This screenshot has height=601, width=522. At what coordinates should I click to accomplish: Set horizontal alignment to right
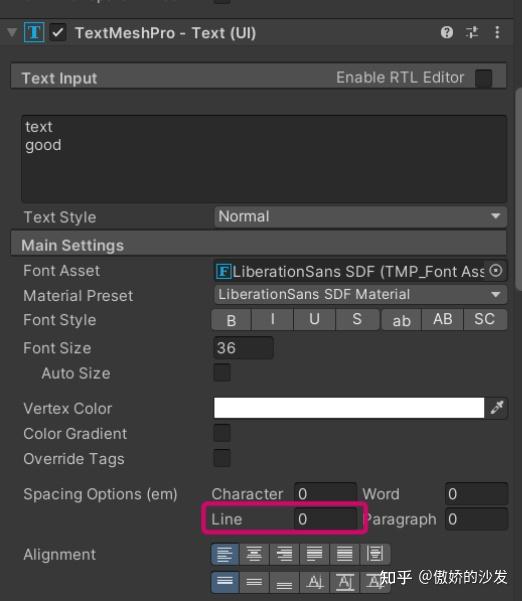(284, 554)
